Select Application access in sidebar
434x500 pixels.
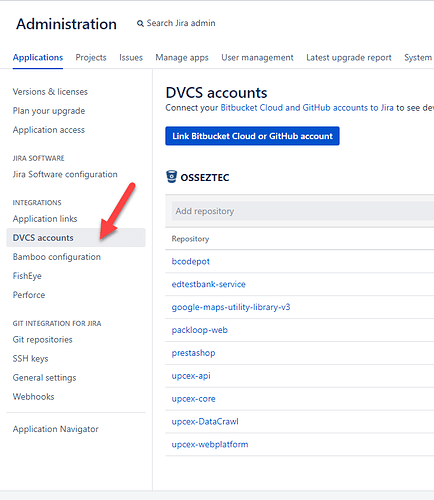[x=49, y=130]
